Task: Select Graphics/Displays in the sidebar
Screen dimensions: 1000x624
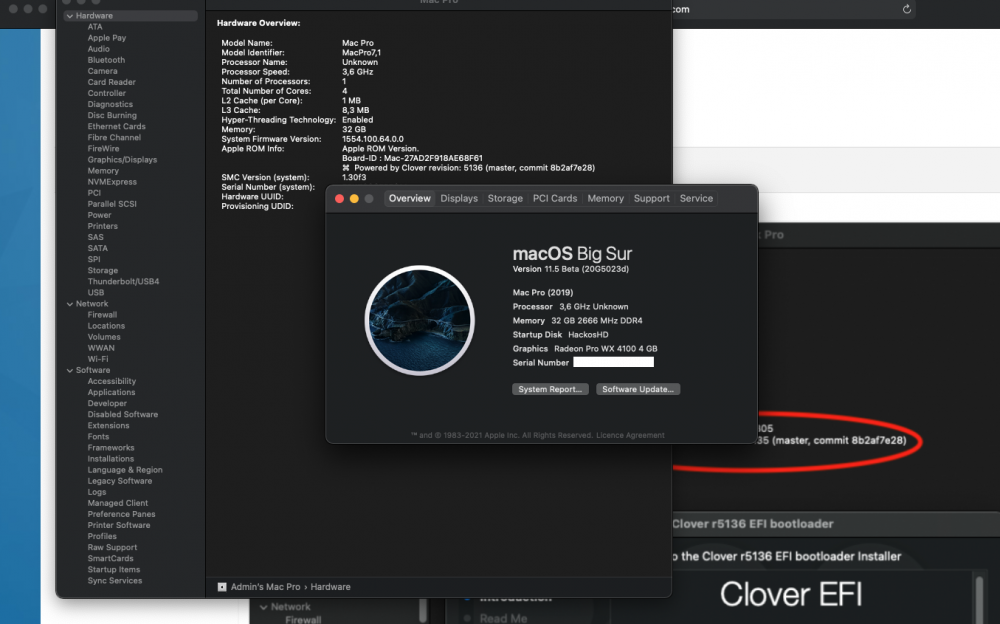Action: (x=122, y=160)
